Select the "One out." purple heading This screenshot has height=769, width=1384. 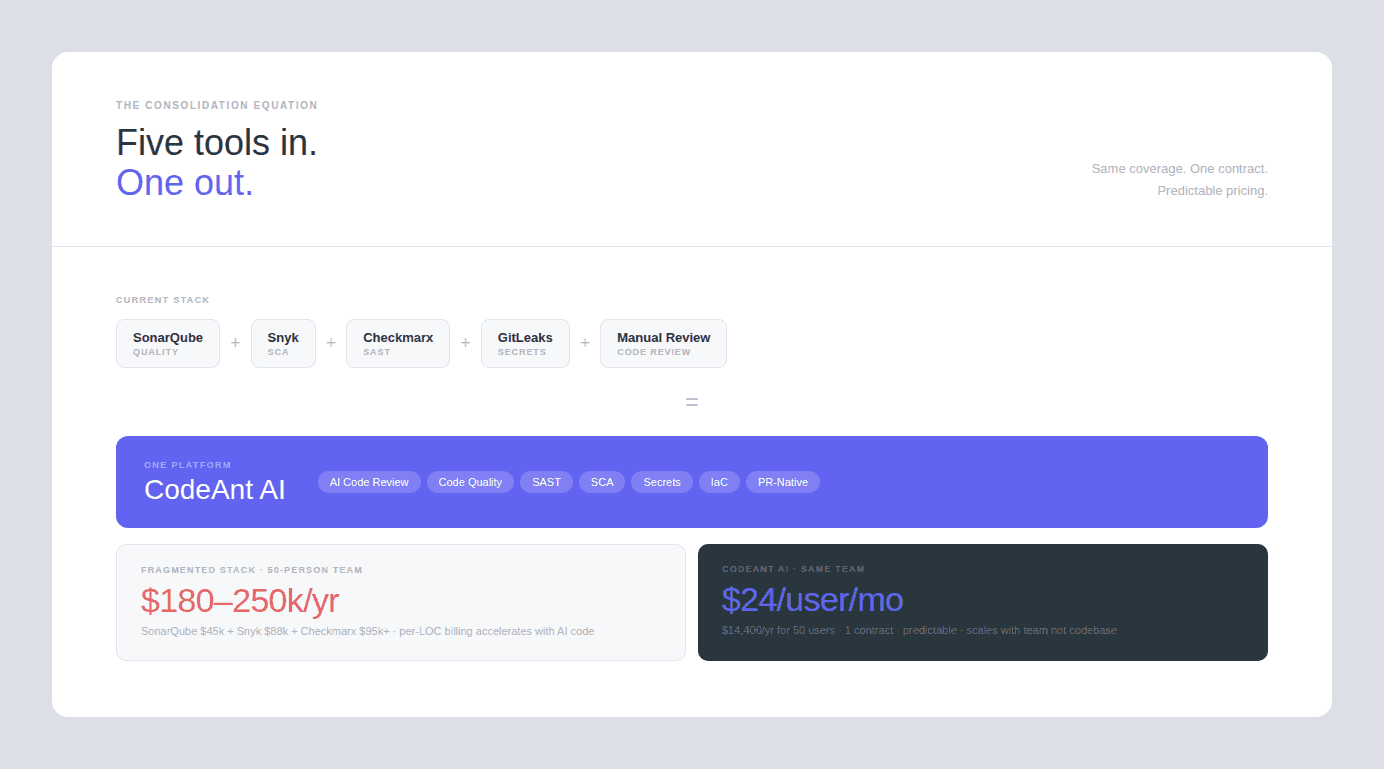pyautogui.click(x=185, y=183)
